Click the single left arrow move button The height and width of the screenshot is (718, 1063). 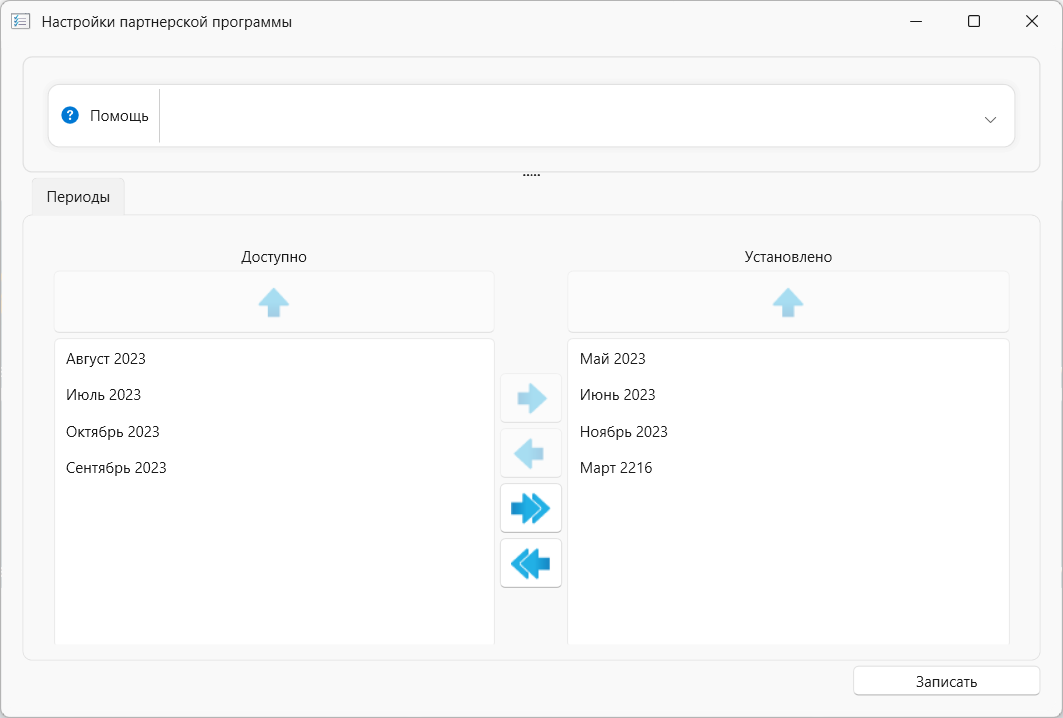(x=531, y=453)
